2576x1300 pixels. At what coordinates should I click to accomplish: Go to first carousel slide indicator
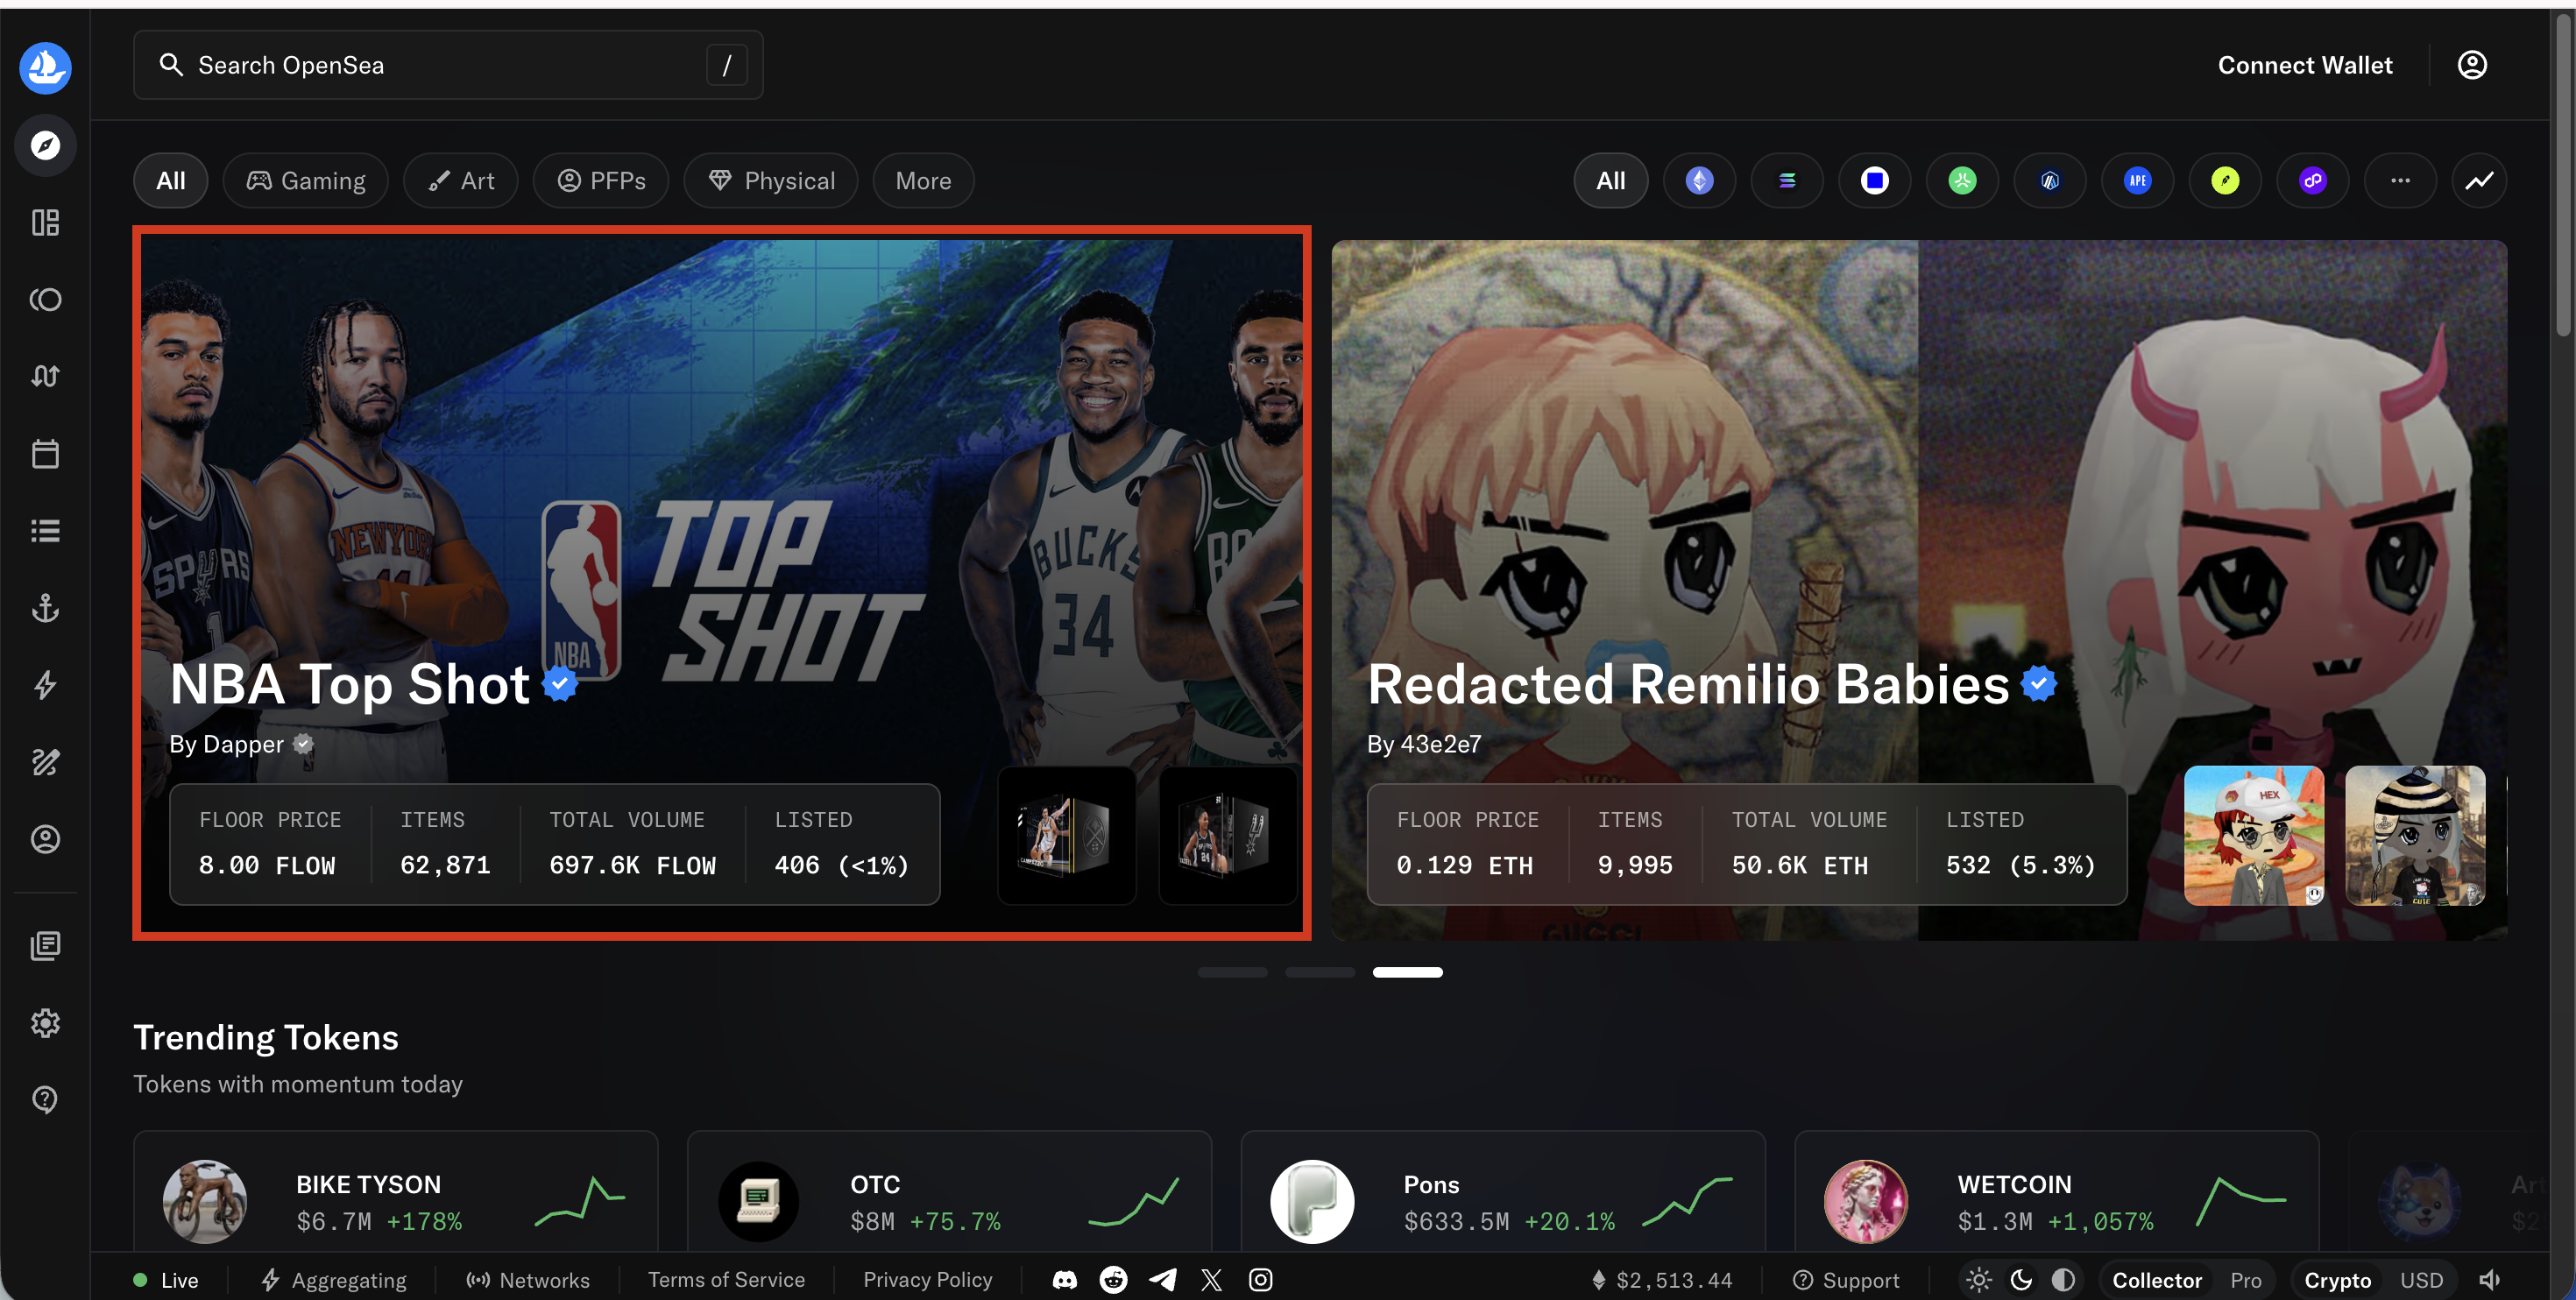(x=1232, y=972)
